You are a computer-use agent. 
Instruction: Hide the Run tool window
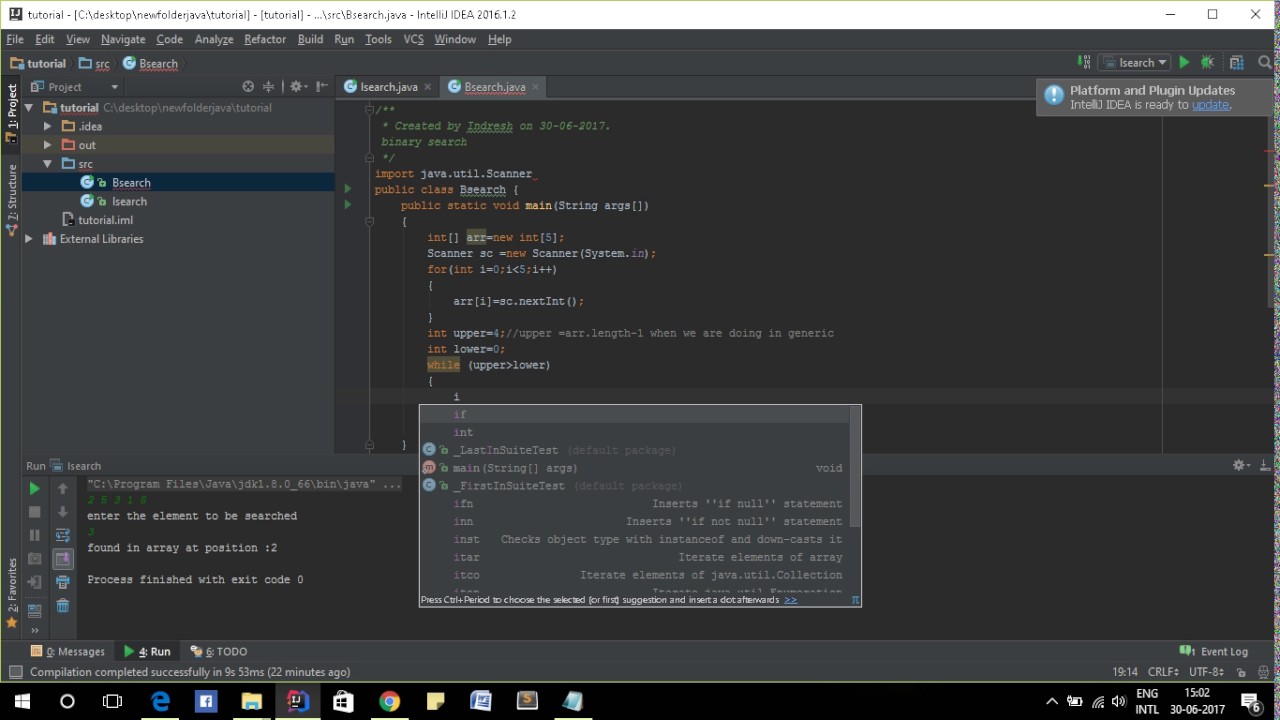pos(1264,465)
